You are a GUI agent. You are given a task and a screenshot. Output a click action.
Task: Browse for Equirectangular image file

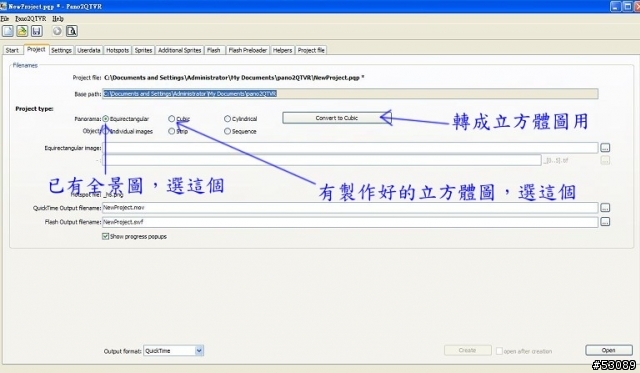coord(605,148)
